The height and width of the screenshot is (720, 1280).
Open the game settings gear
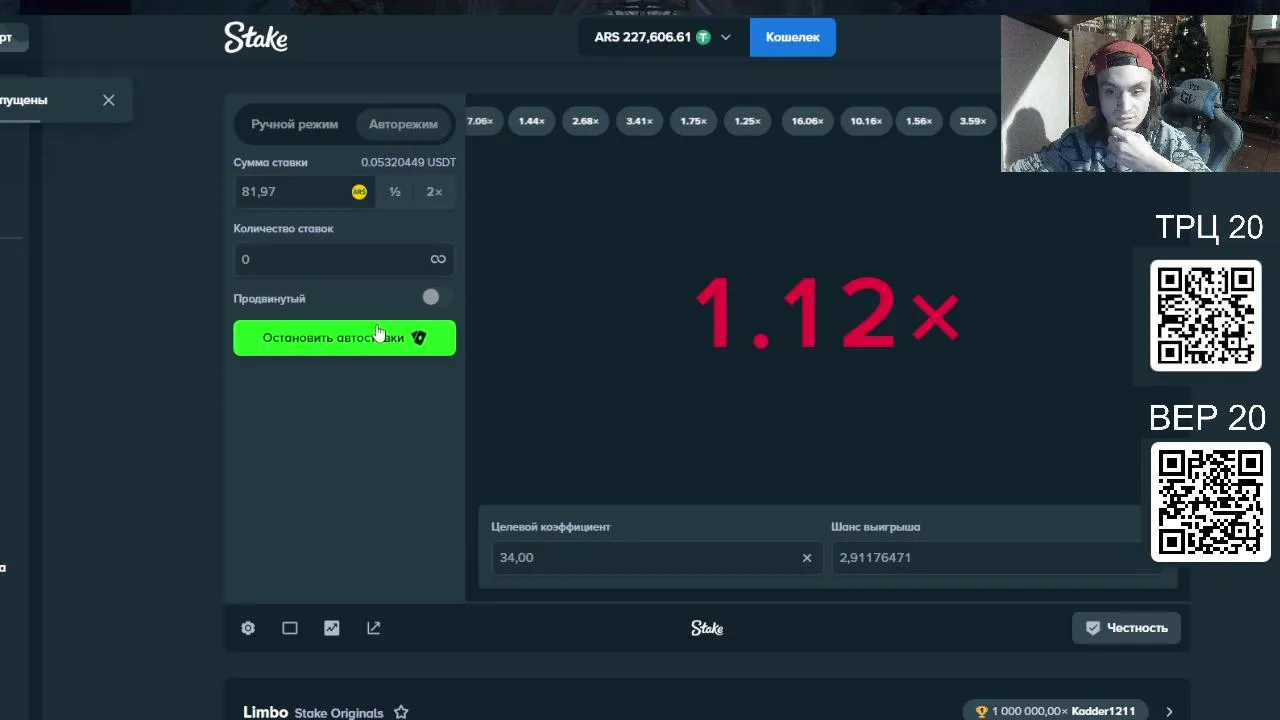click(248, 628)
